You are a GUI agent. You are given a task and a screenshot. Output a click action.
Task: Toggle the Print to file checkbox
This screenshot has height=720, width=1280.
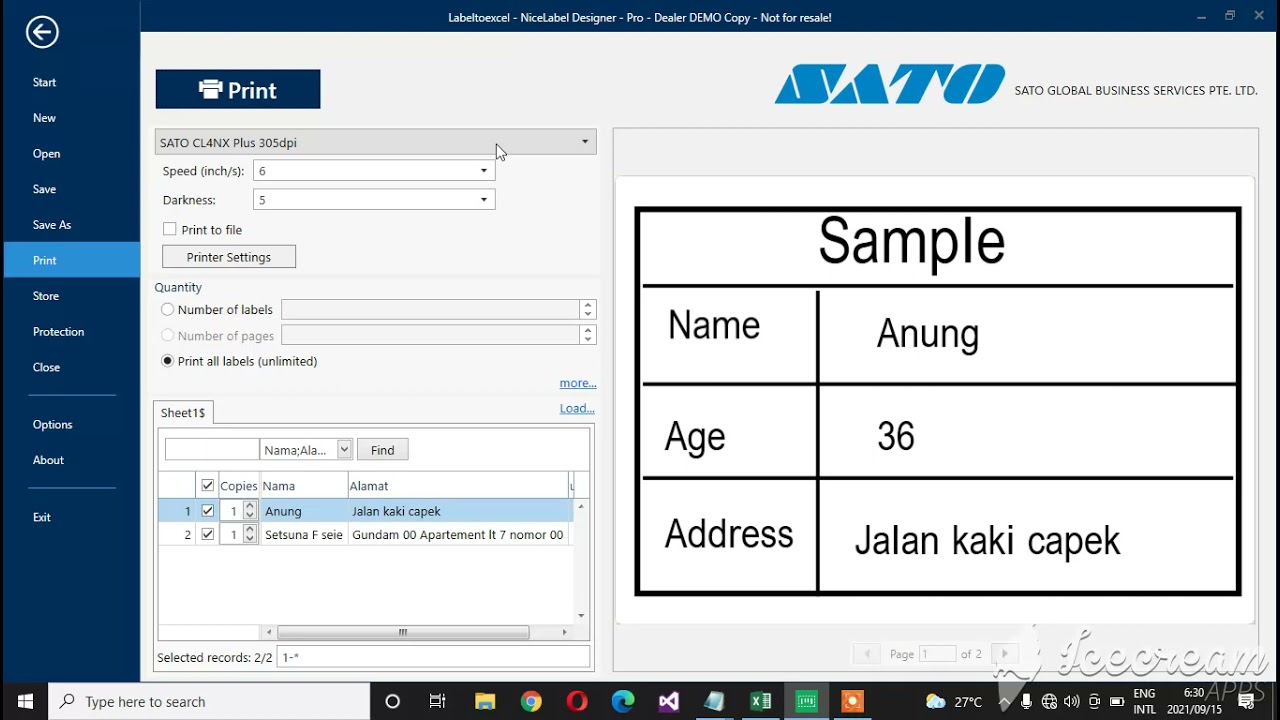click(170, 229)
